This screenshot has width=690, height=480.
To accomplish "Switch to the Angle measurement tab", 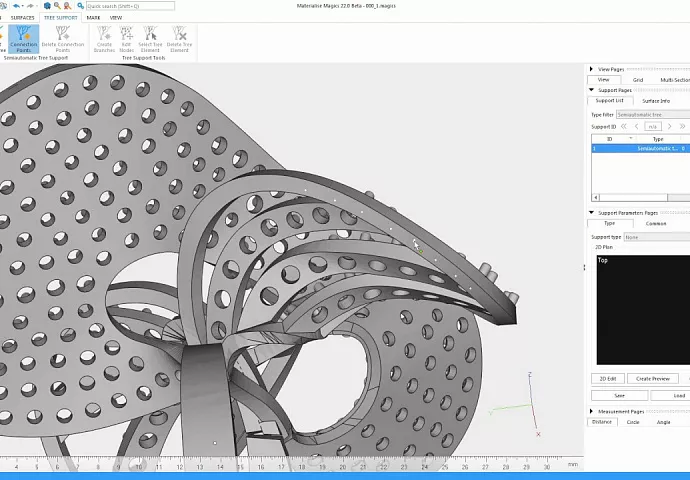I will [663, 422].
